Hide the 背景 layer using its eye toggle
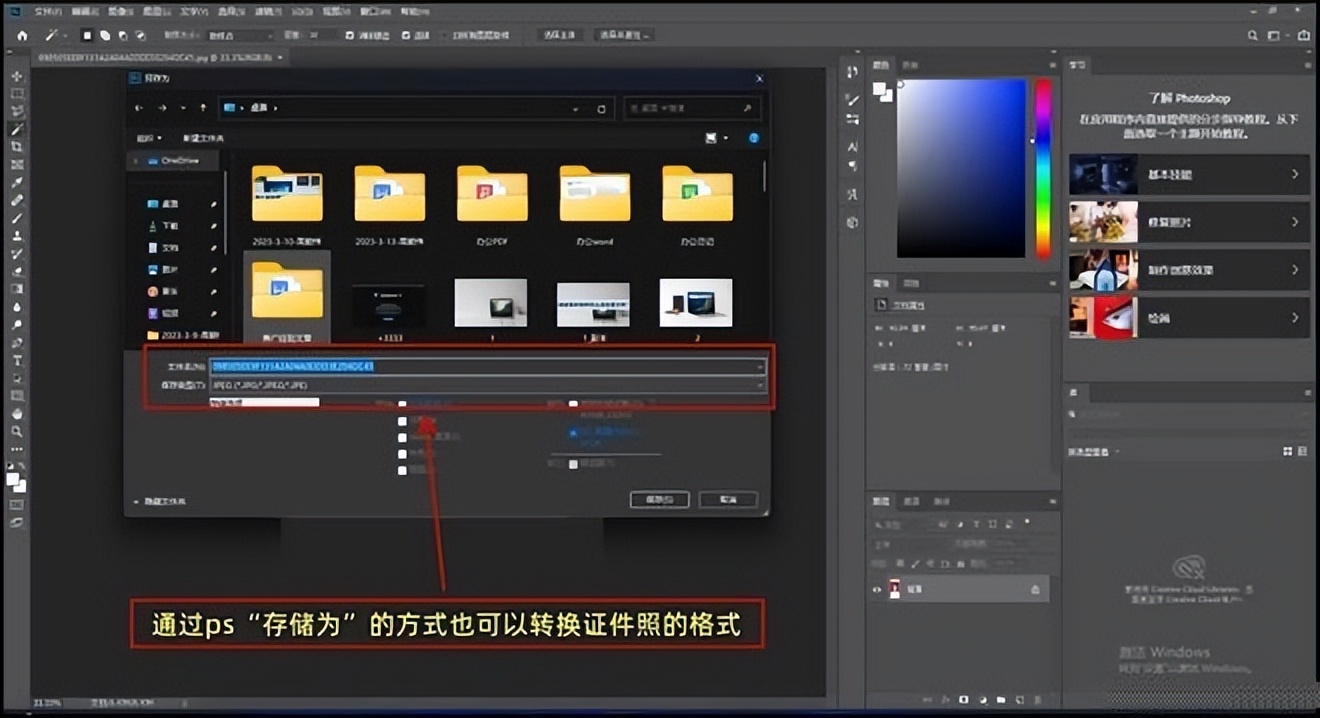This screenshot has height=718, width=1320. point(877,589)
